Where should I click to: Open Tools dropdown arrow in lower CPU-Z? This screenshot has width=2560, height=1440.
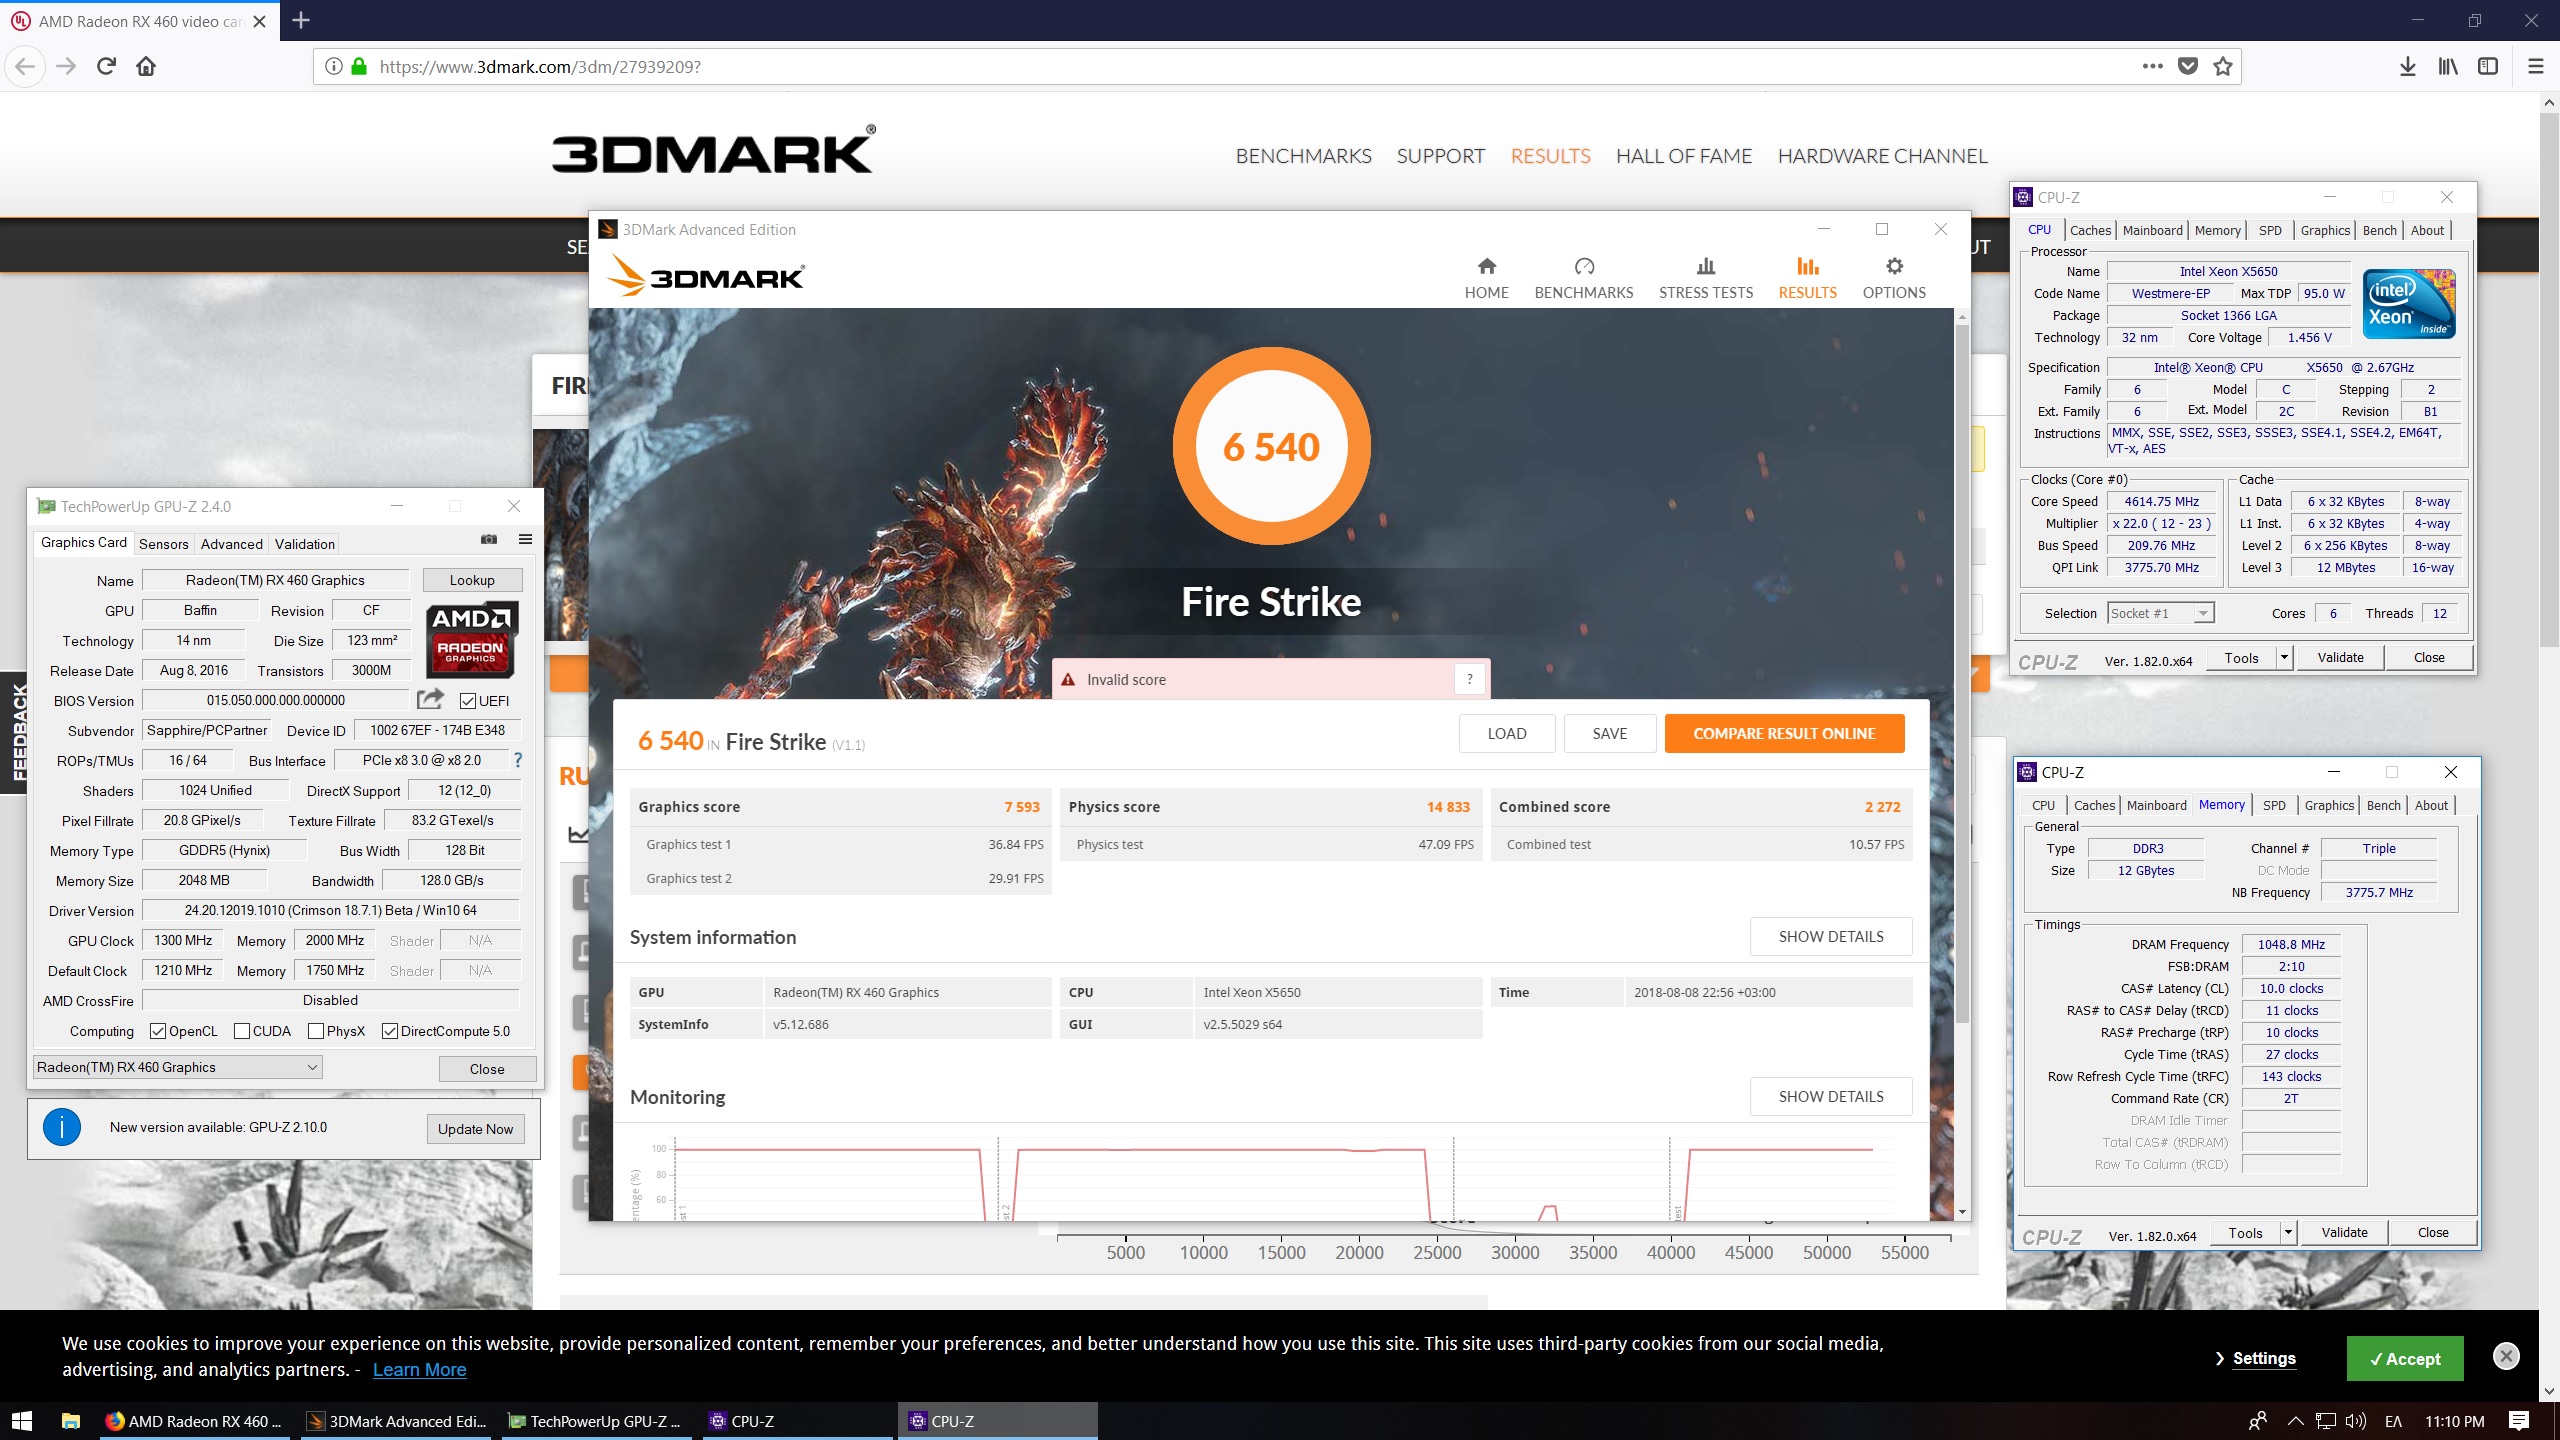click(x=2287, y=1232)
